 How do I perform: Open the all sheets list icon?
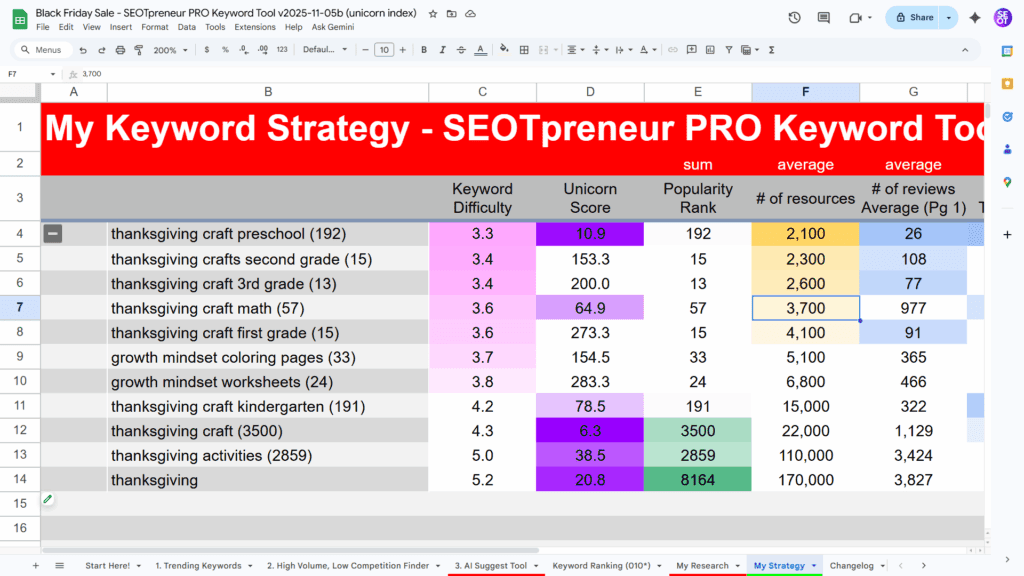pos(59,565)
